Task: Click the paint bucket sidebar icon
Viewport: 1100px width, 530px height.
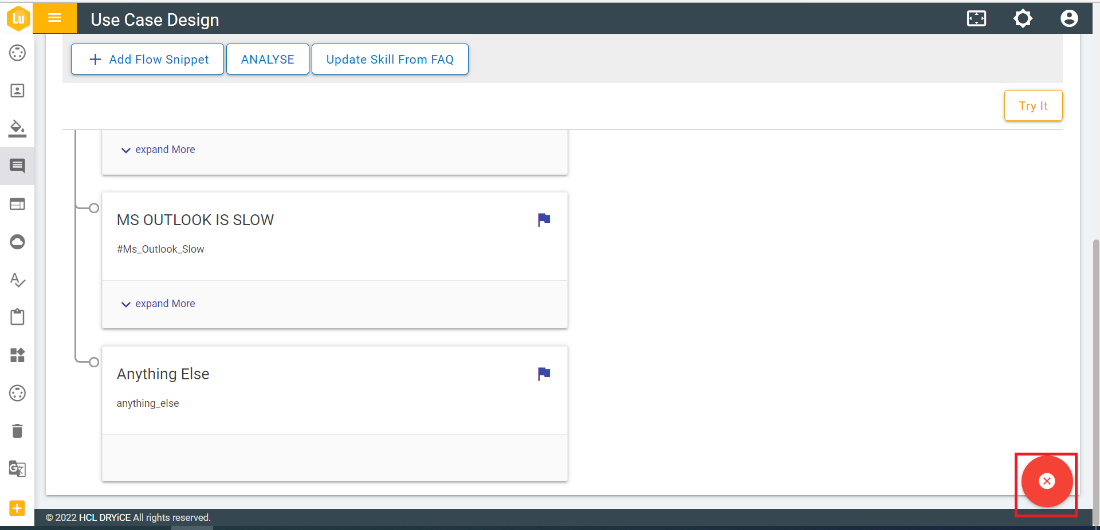Action: tap(17, 128)
